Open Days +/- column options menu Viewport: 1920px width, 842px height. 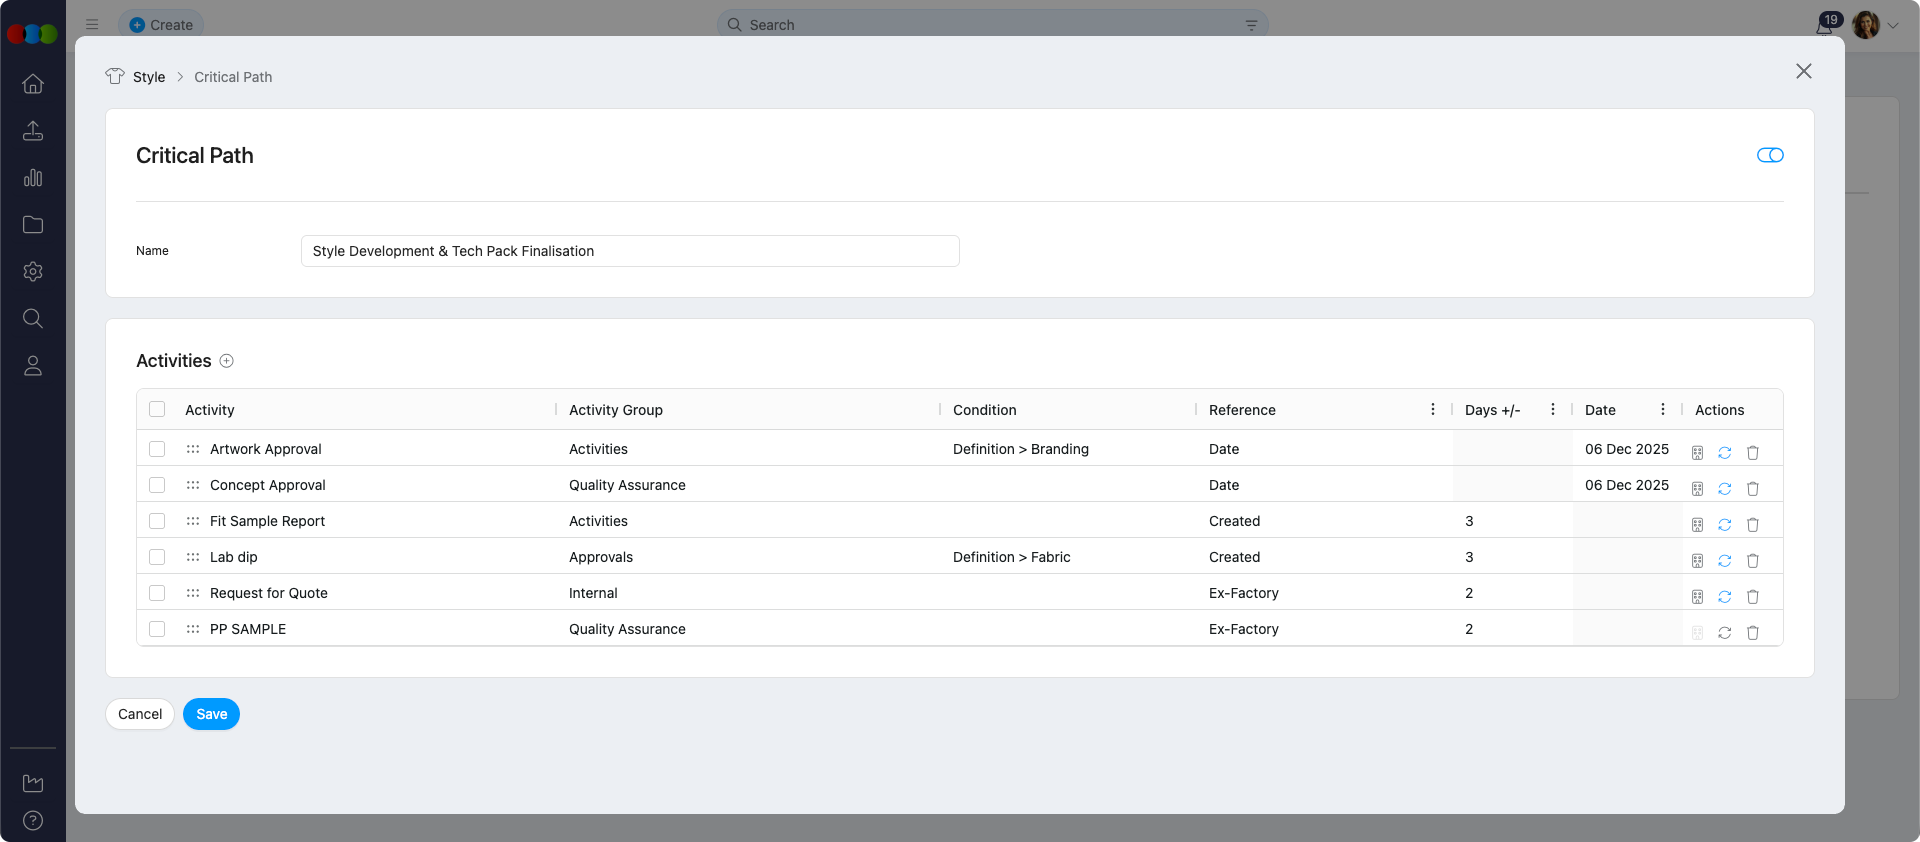(x=1552, y=409)
